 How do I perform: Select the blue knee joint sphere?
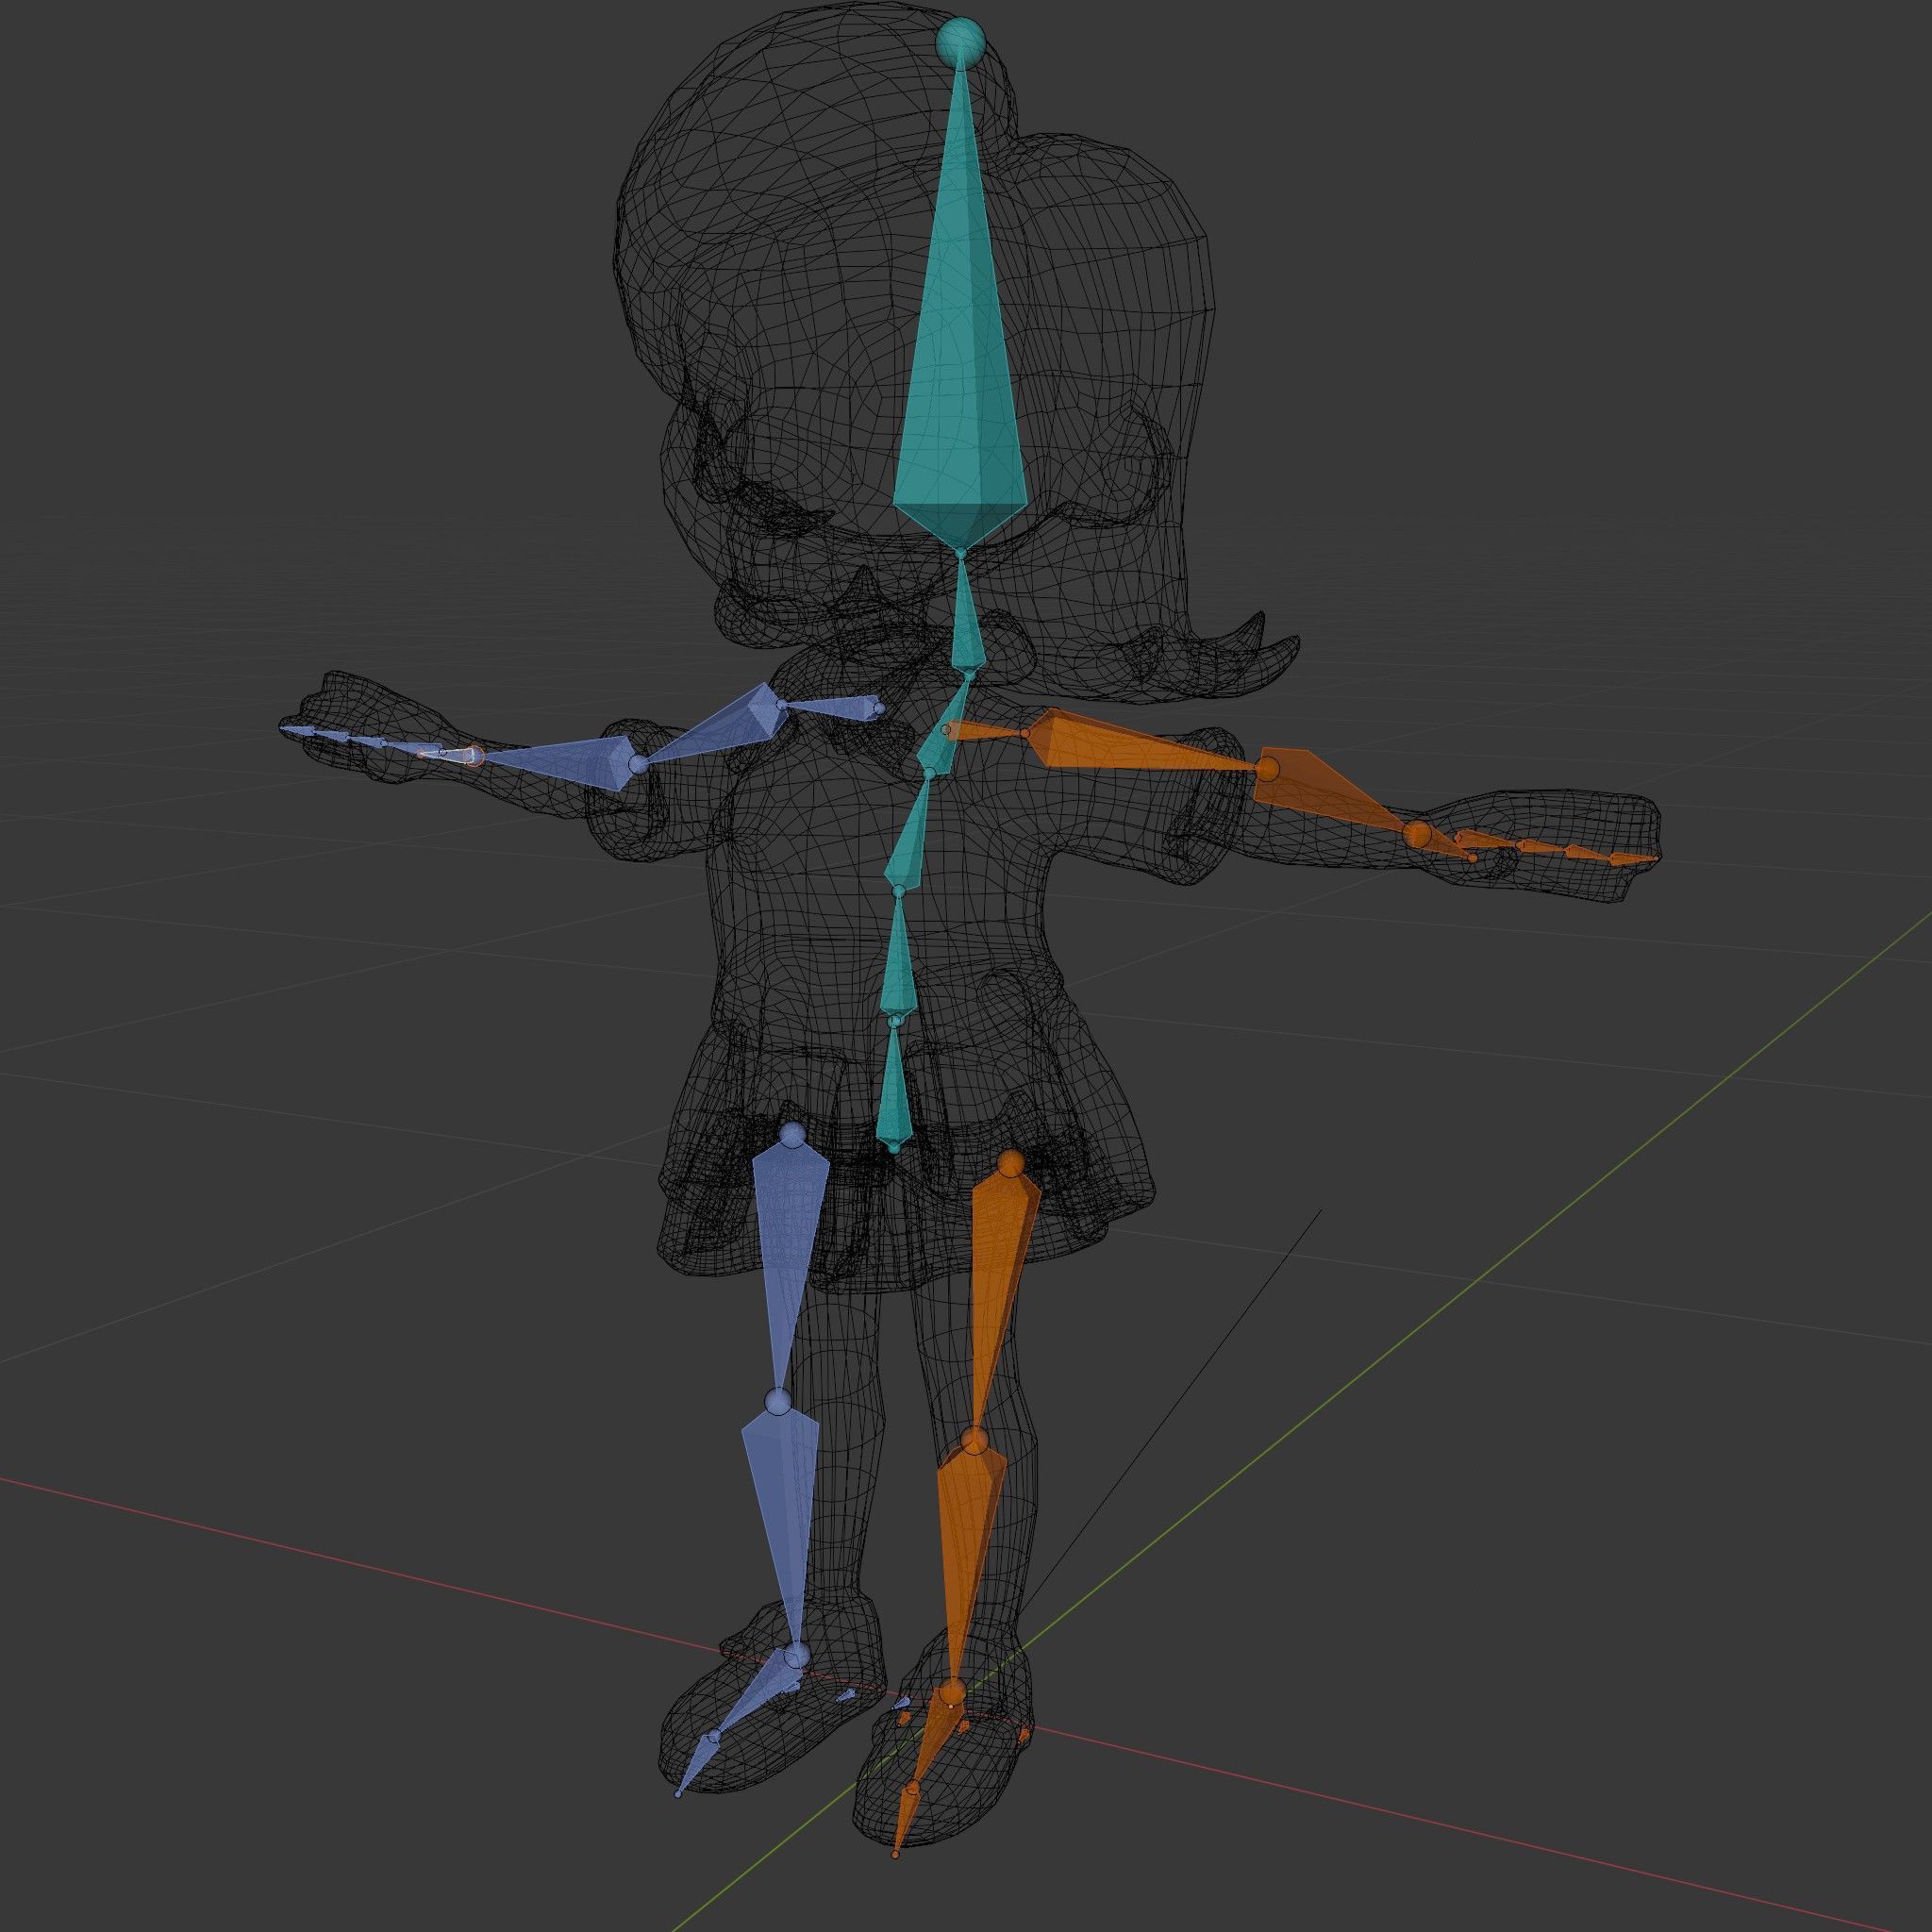(x=777, y=1403)
